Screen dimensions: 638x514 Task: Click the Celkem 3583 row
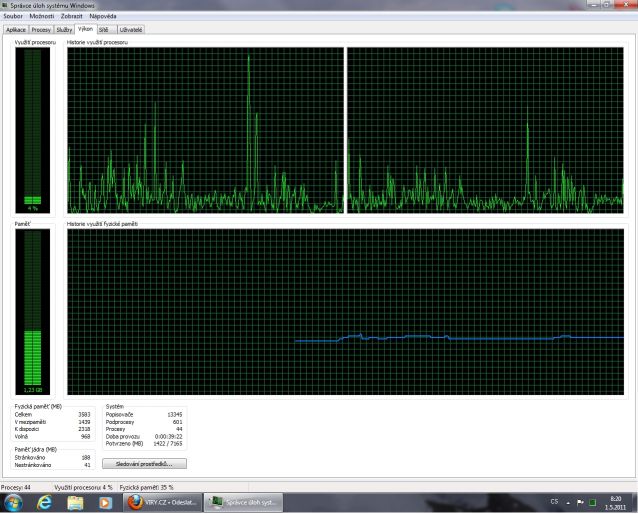[x=52, y=414]
